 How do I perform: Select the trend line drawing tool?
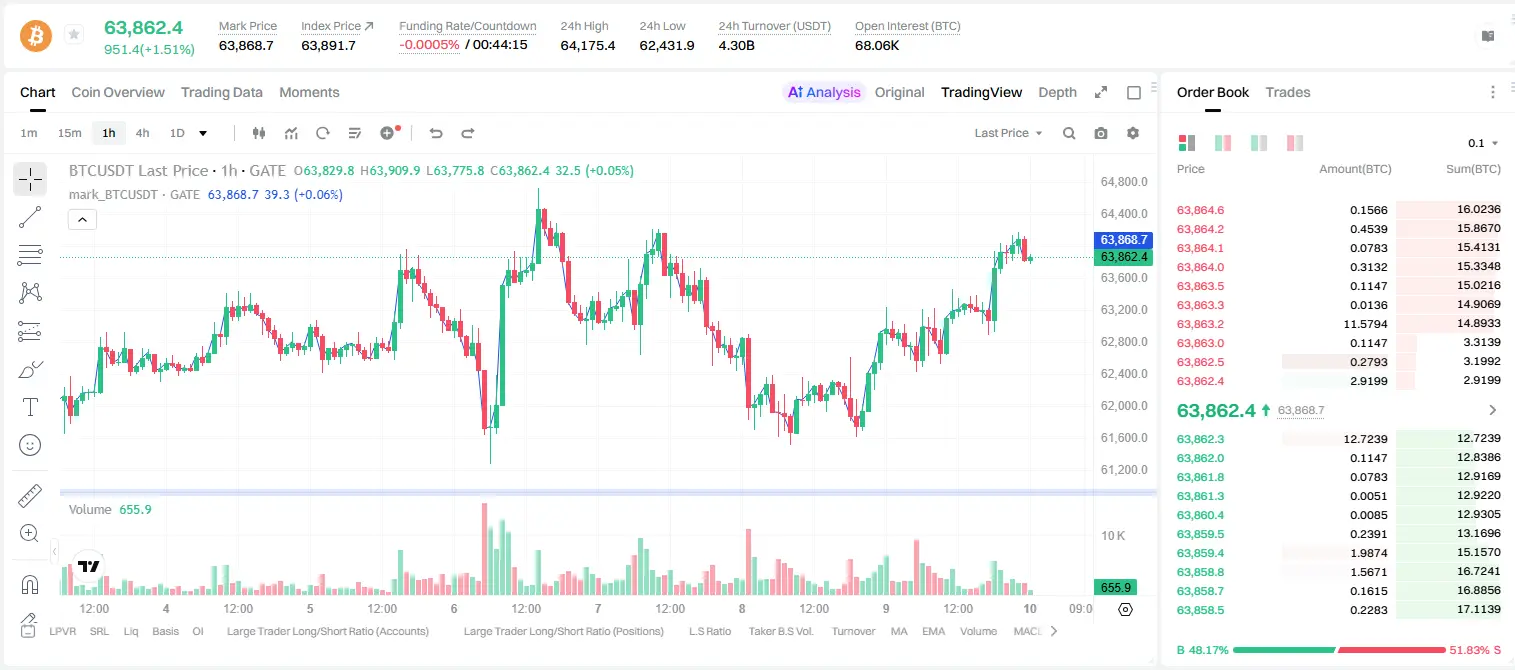[x=30, y=217]
